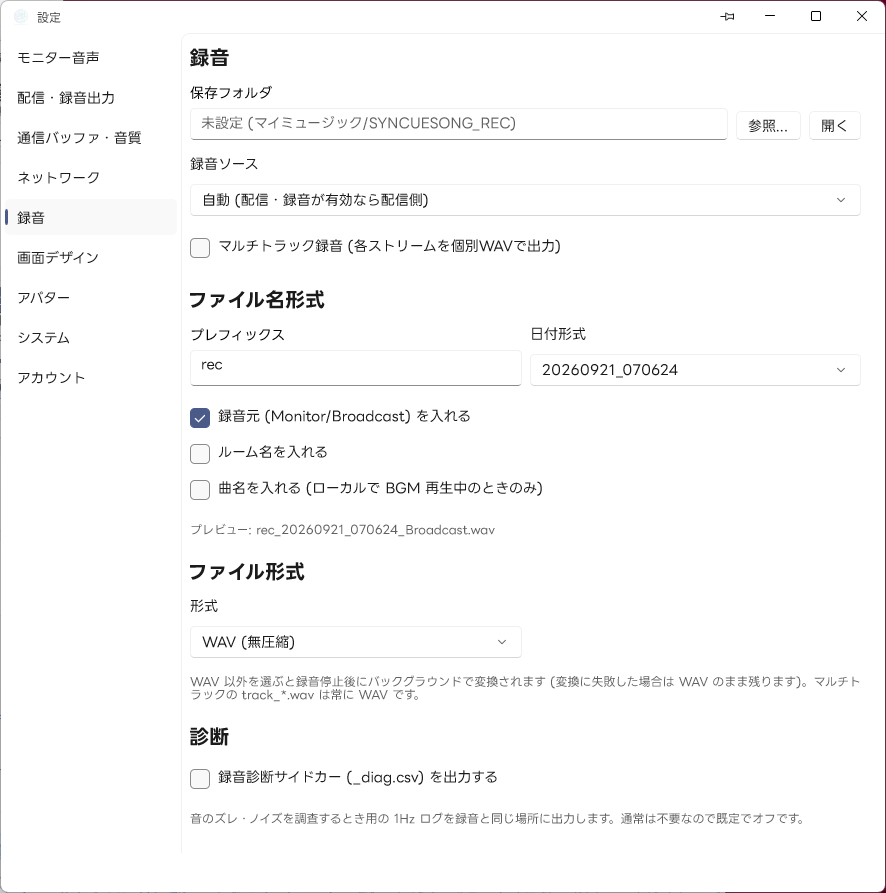Click the 診断 heading

[x=209, y=736]
